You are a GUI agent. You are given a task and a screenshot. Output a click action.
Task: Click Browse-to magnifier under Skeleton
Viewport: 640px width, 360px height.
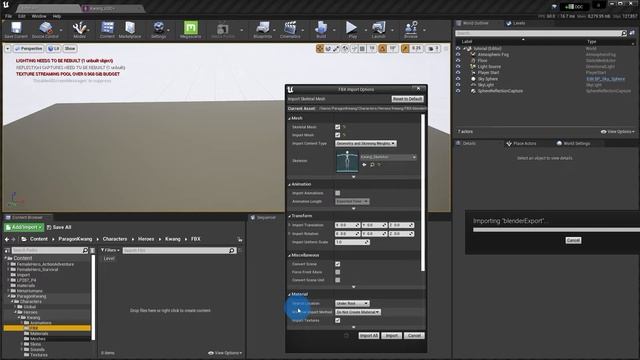point(372,164)
